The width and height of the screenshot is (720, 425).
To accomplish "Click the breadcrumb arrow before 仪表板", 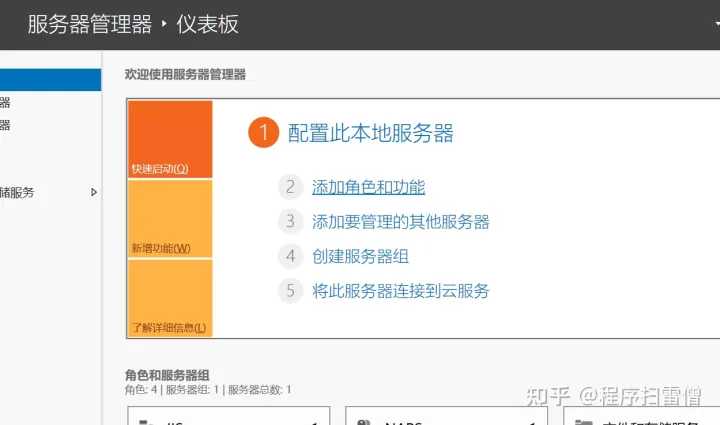I will tap(164, 23).
